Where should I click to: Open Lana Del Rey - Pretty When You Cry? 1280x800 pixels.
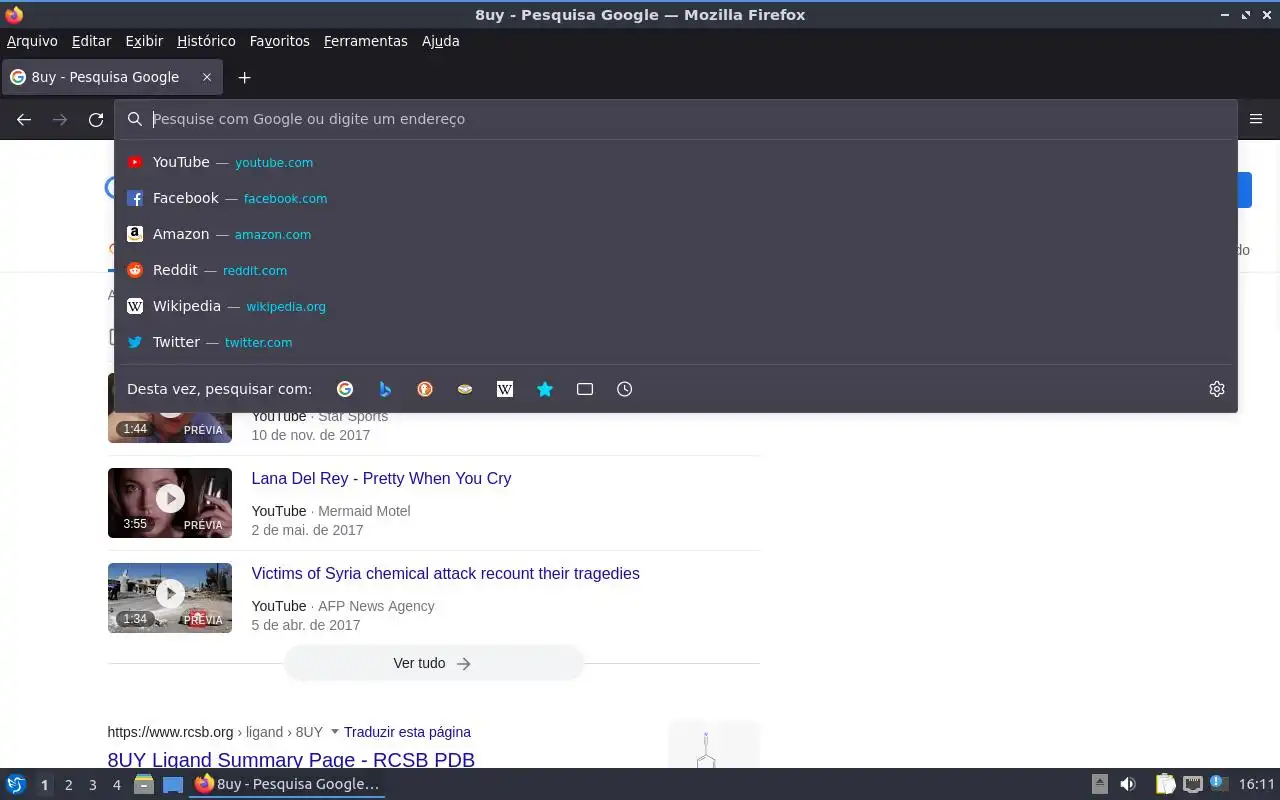click(x=381, y=478)
